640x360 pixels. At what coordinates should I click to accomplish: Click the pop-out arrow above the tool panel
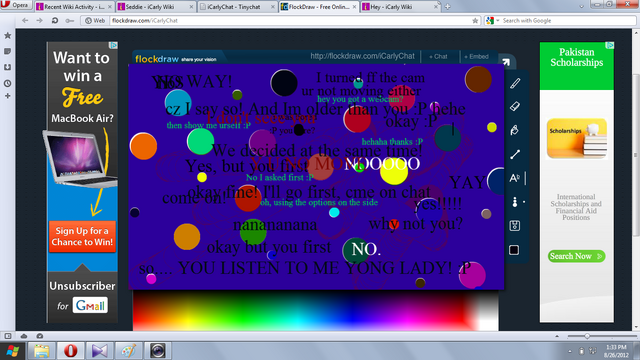coord(506,62)
